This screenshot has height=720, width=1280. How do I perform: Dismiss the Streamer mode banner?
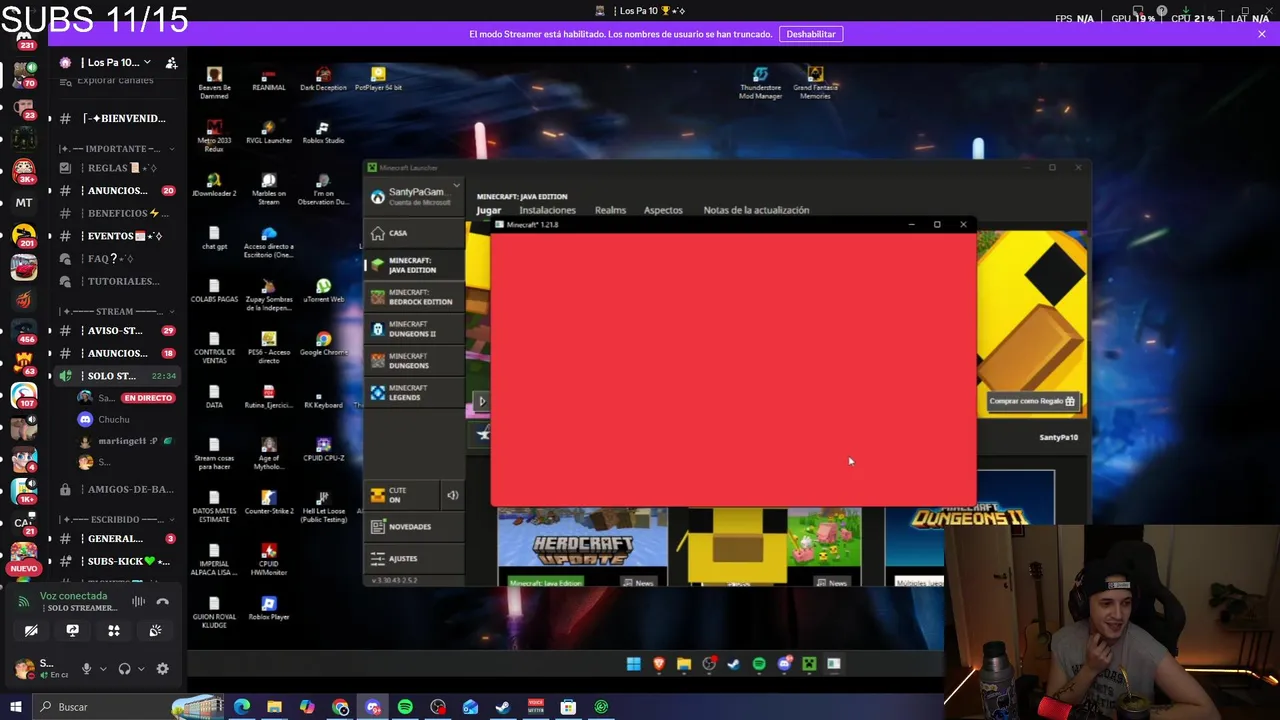coord(1262,34)
